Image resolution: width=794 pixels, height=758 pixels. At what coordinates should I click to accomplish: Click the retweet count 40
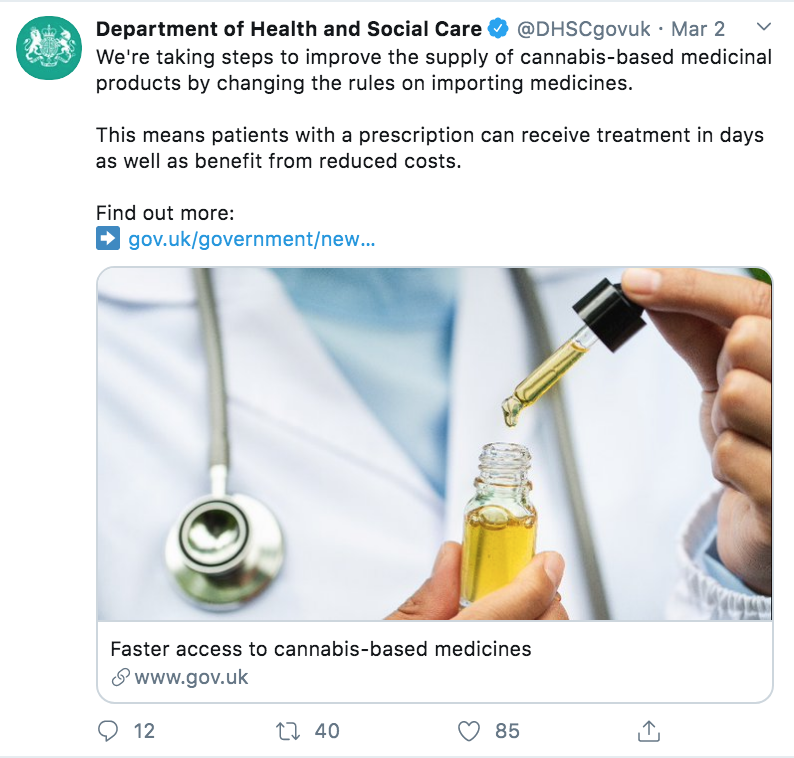(327, 731)
